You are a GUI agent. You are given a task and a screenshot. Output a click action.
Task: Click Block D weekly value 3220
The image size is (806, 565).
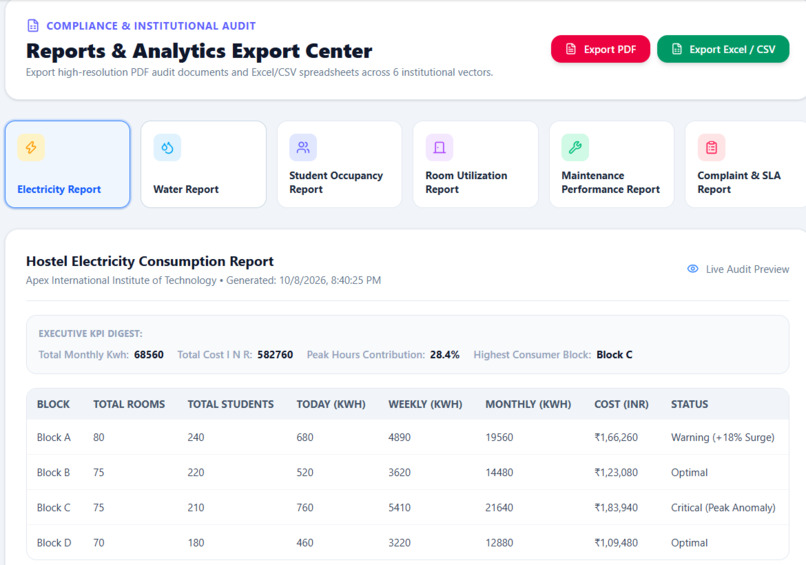pyautogui.click(x=399, y=543)
